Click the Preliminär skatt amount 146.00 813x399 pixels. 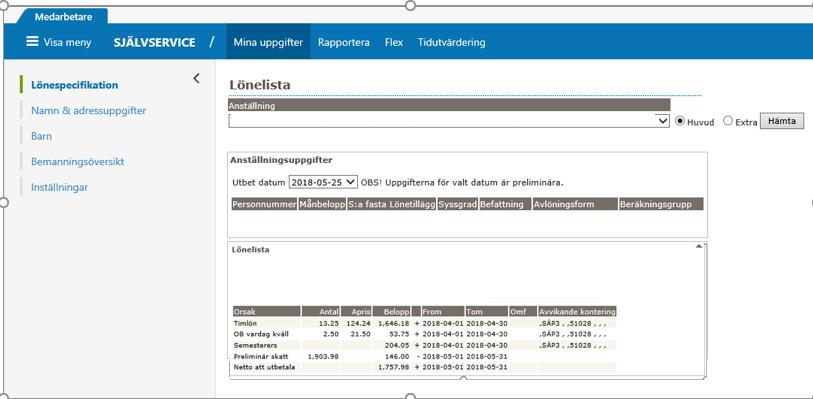click(x=398, y=356)
